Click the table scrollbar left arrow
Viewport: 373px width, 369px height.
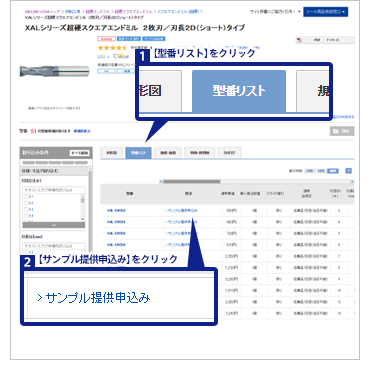click(x=161, y=182)
